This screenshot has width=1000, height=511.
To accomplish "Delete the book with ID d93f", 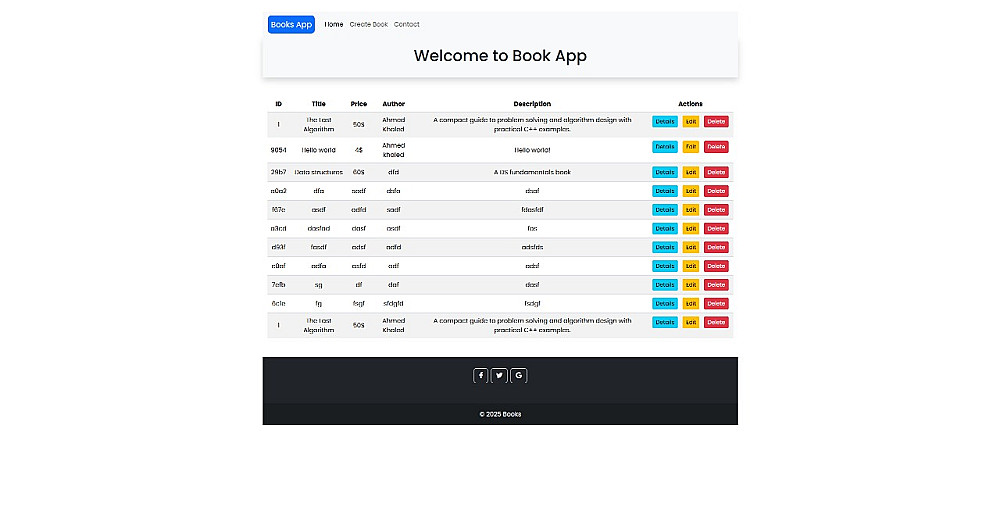I will tap(716, 247).
